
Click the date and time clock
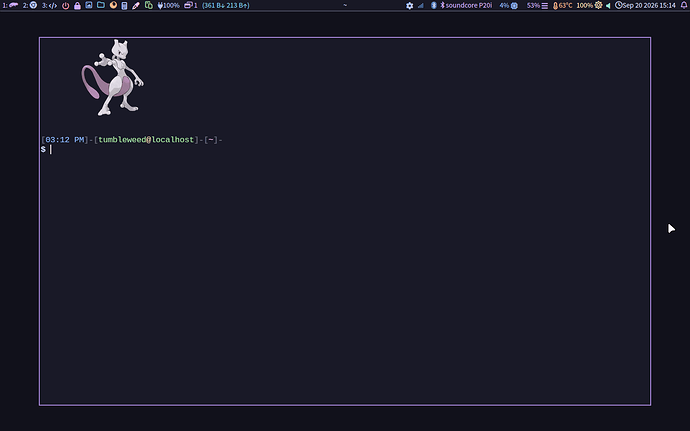coord(645,5)
